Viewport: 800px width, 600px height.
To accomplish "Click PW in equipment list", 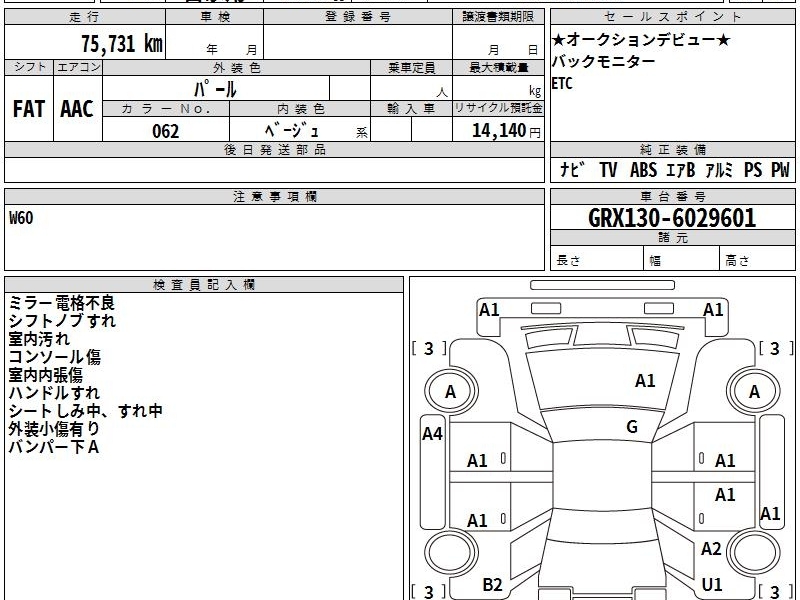I will point(780,169).
